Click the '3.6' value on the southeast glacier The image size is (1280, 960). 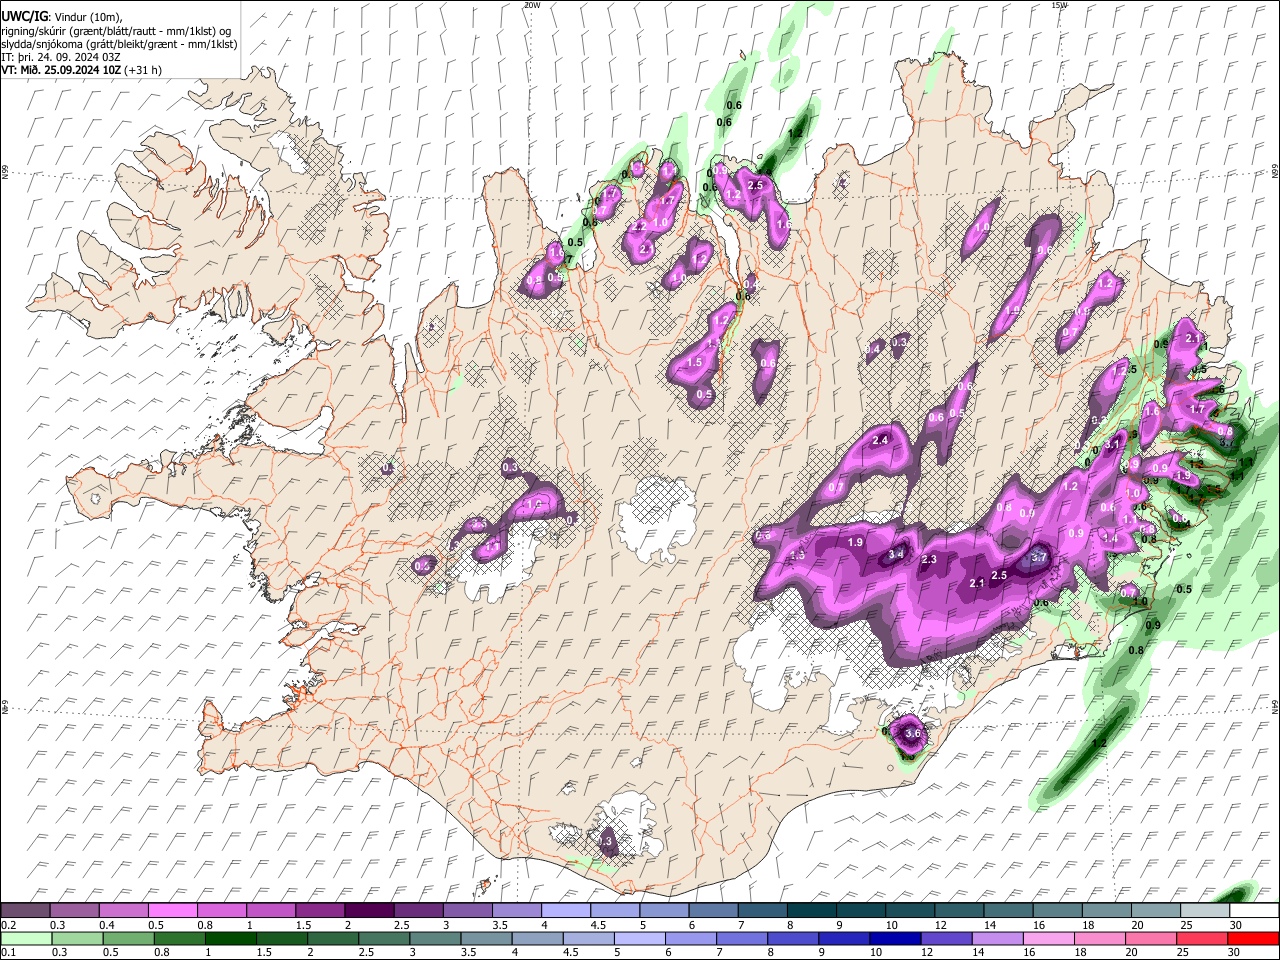tap(912, 733)
